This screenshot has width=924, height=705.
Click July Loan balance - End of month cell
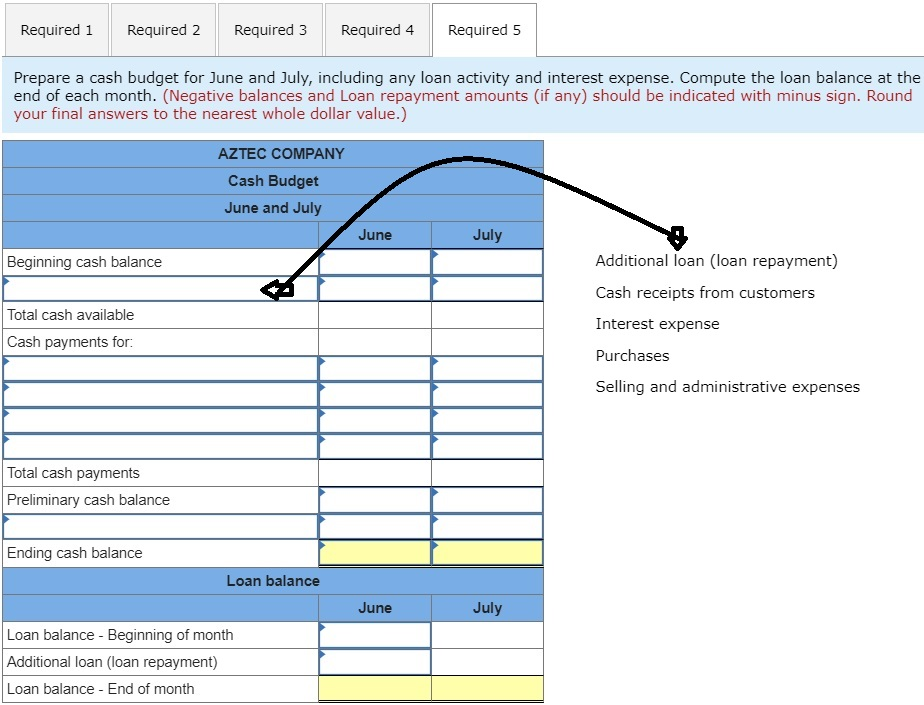tap(487, 688)
